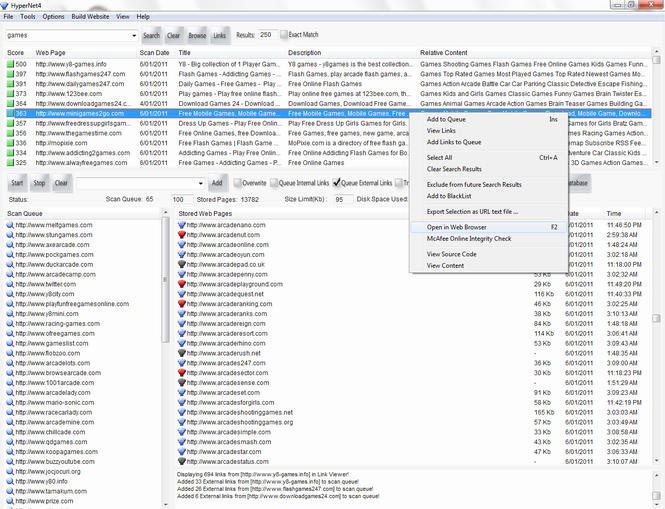Click the red shield icon beside arcadenut.com
Screen dimensions: 665x509
pyautogui.click(x=182, y=235)
